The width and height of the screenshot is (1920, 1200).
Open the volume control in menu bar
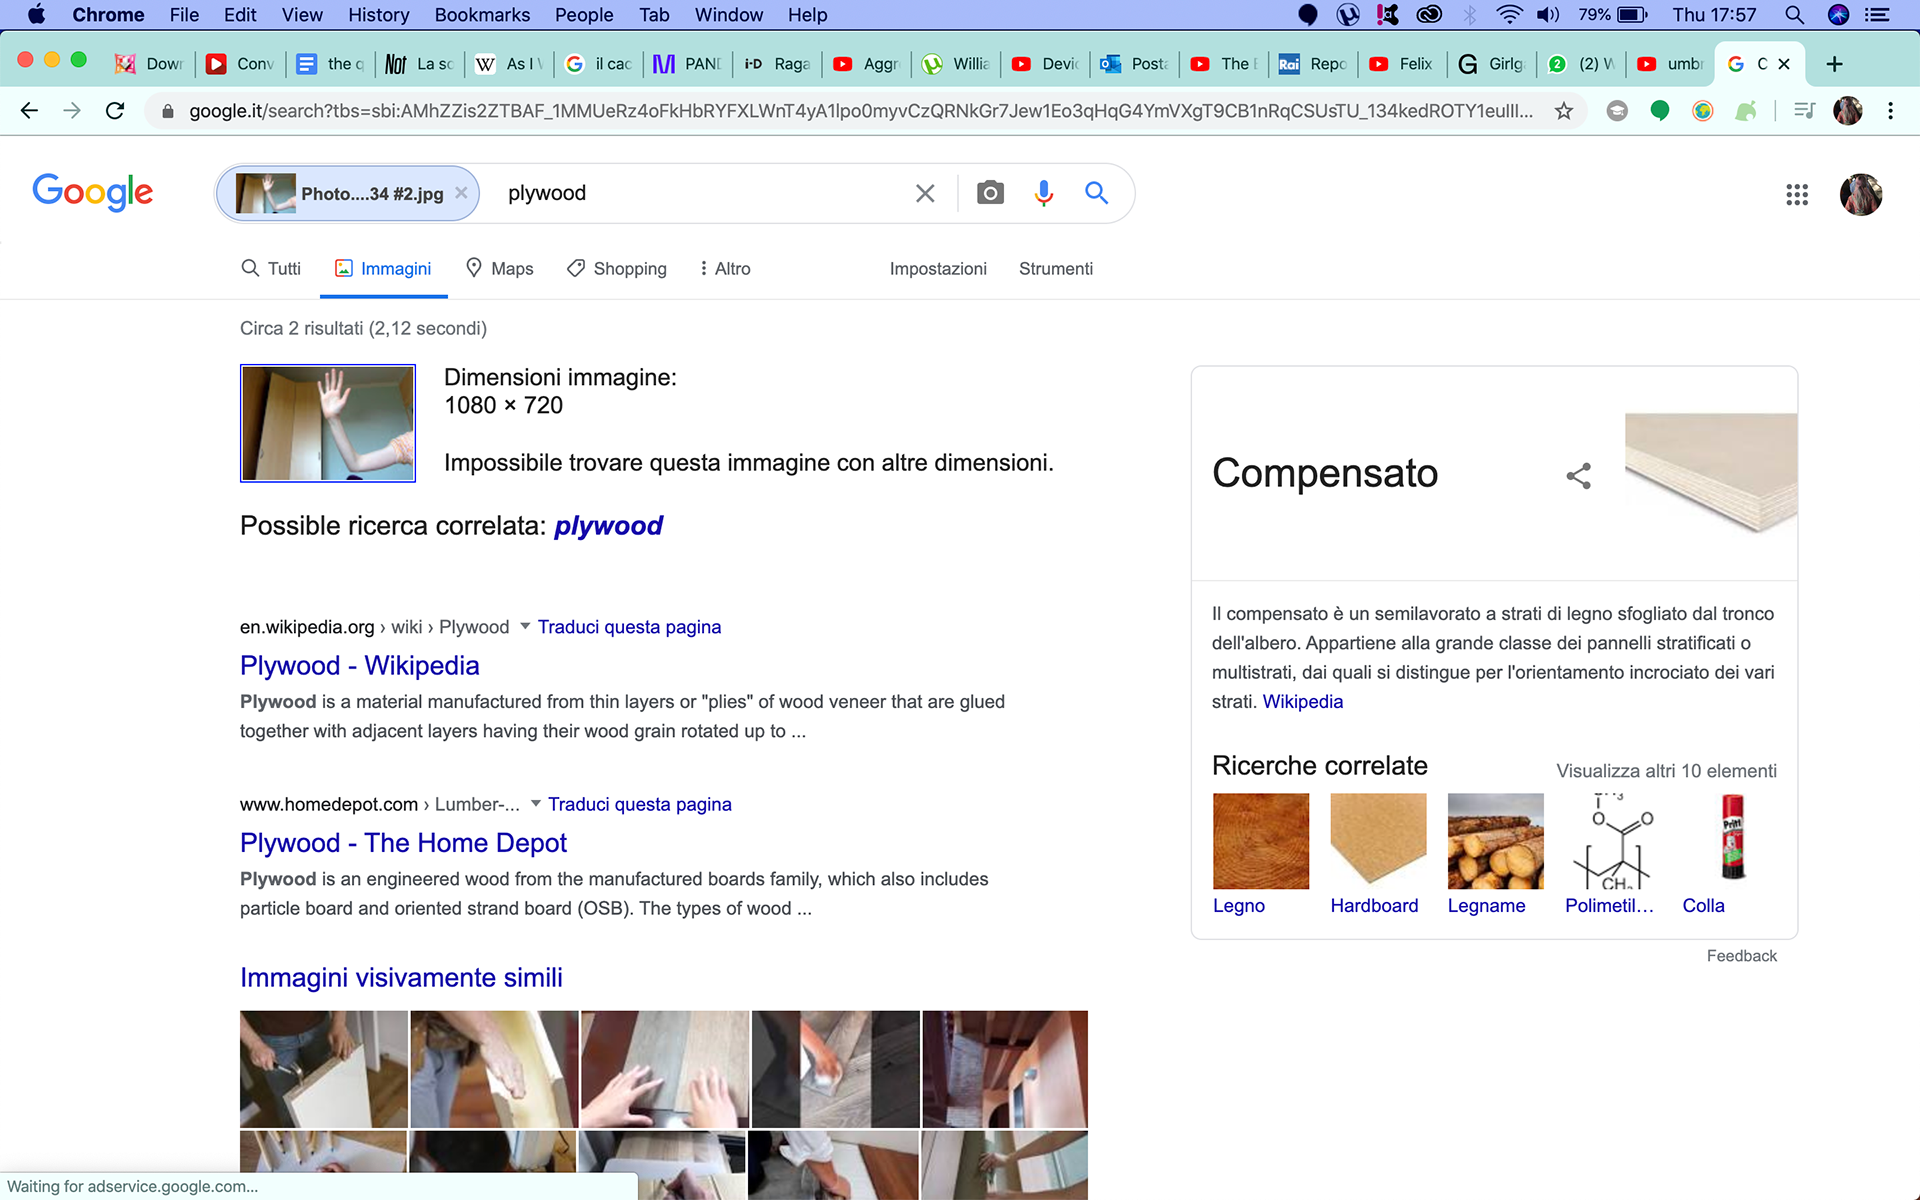pos(1548,15)
